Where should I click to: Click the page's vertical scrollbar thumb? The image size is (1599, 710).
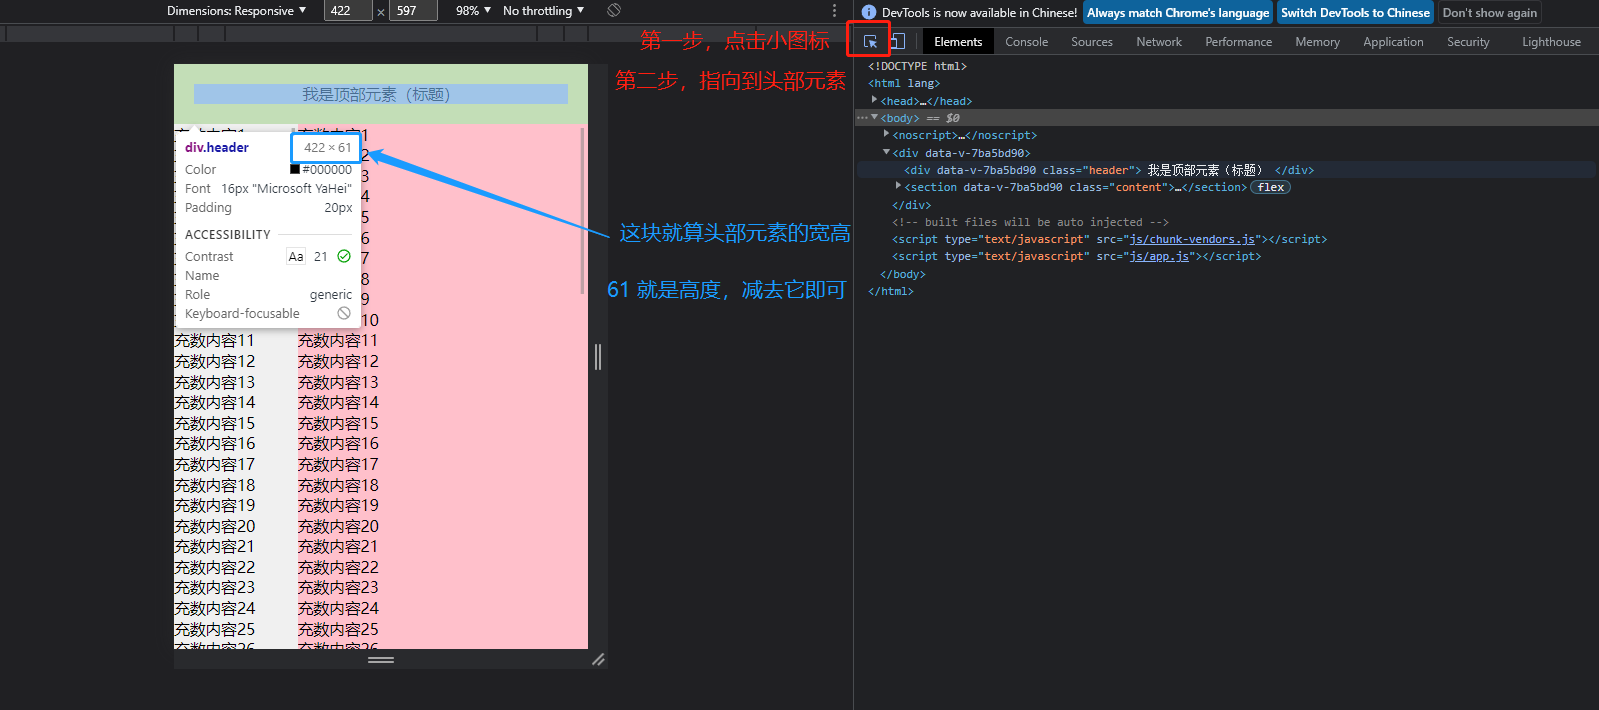pyautogui.click(x=583, y=210)
